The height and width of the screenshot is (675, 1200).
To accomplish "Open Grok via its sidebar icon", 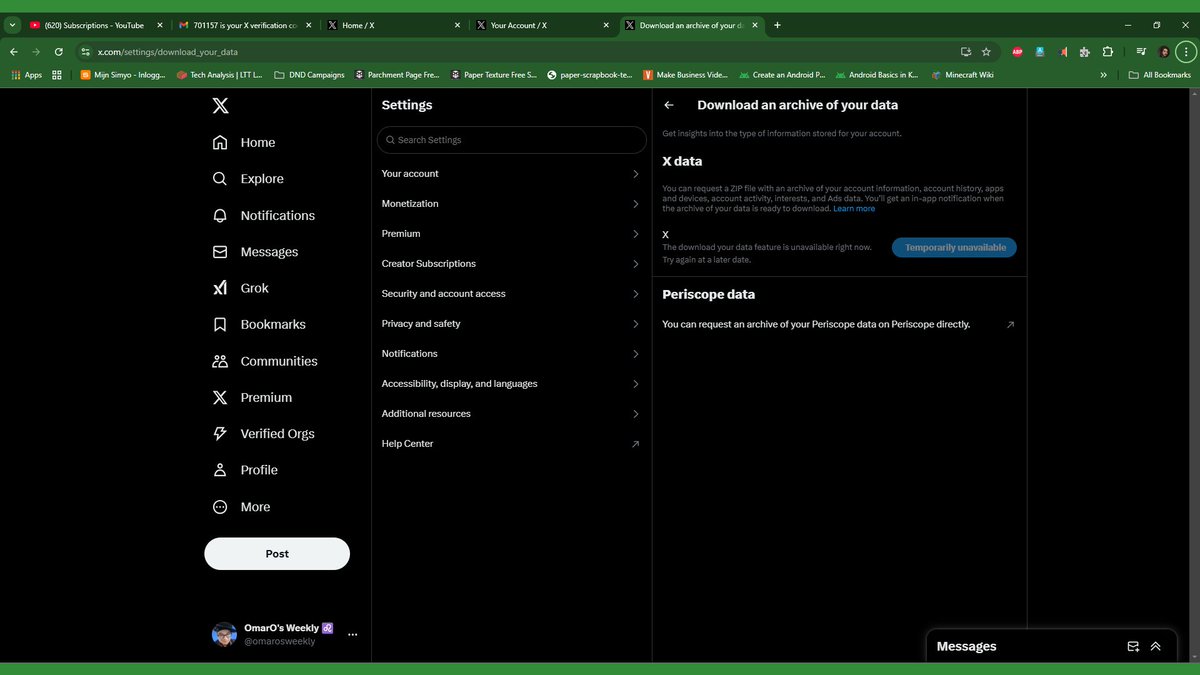I will tap(220, 288).
